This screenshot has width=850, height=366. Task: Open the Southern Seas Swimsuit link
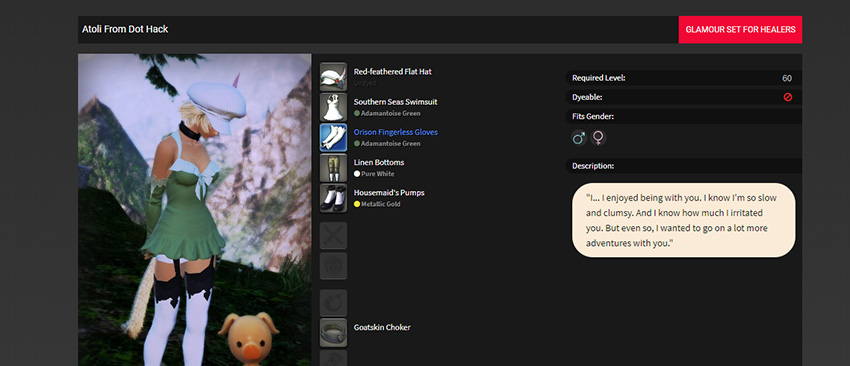395,102
